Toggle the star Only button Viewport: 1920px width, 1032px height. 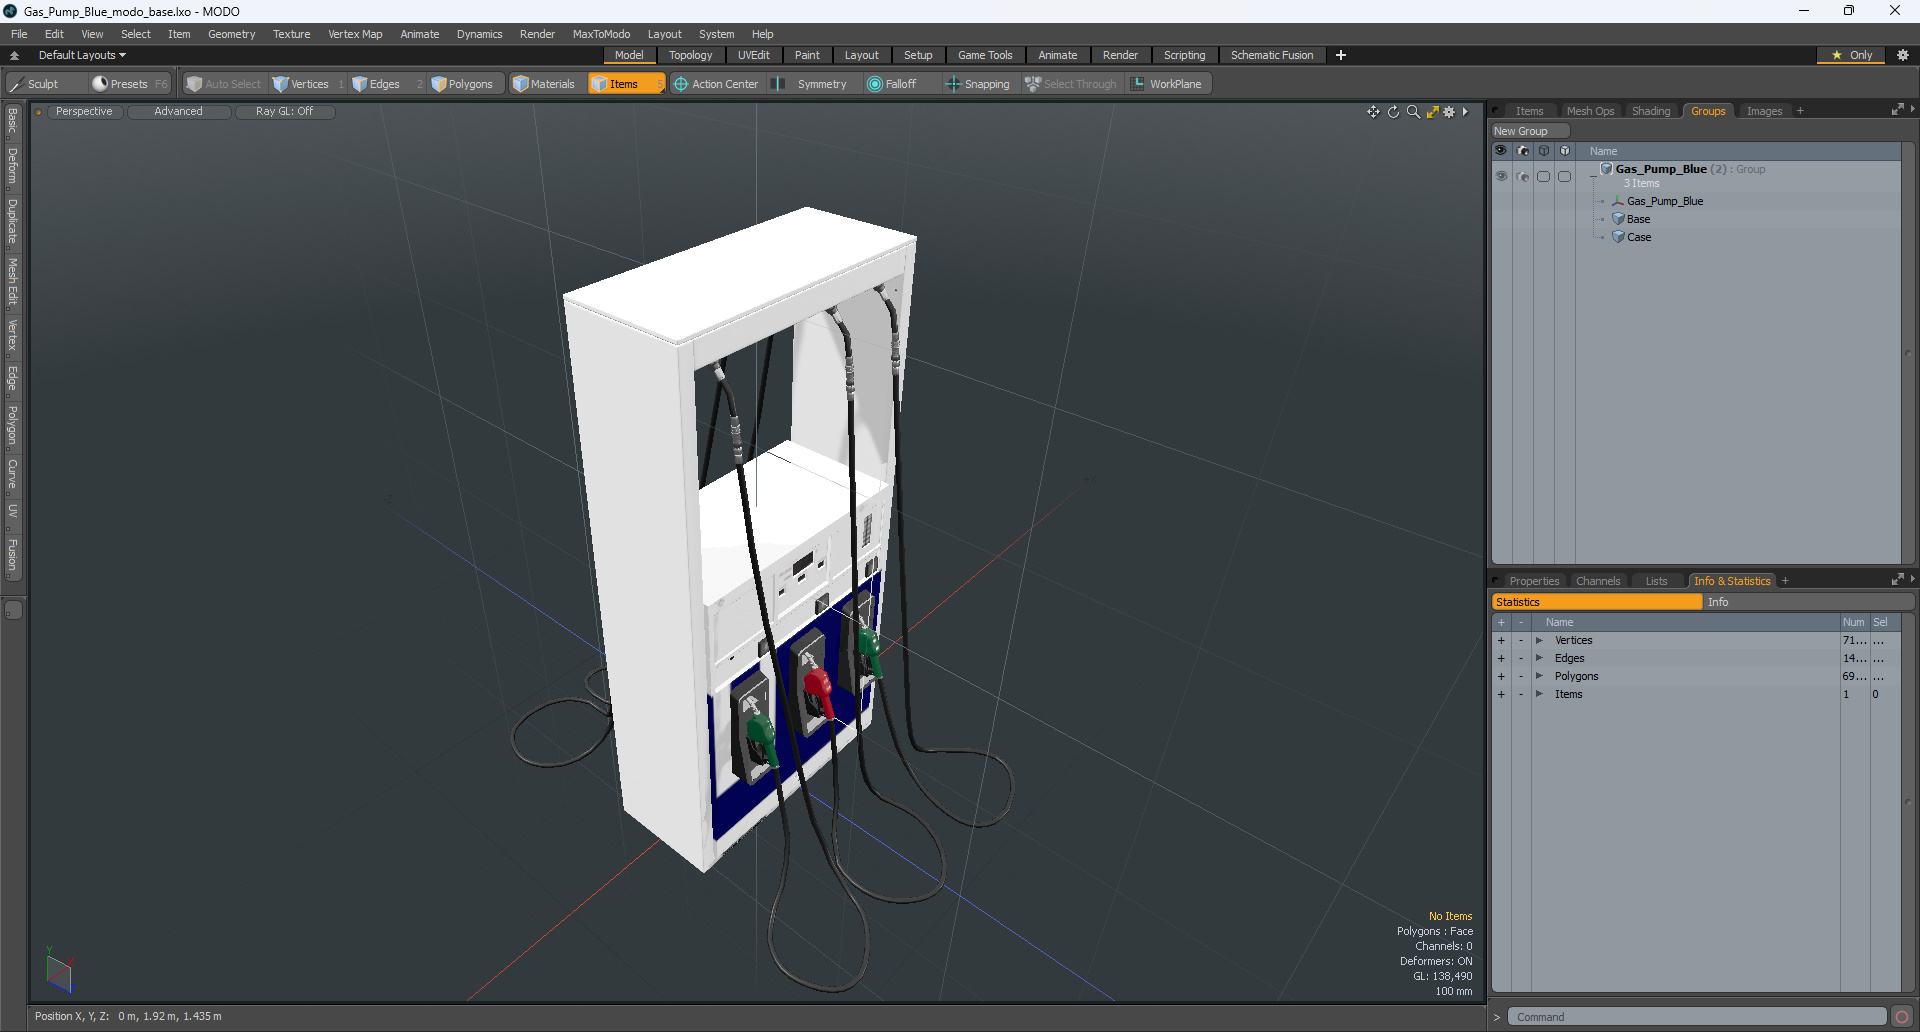[1851, 55]
